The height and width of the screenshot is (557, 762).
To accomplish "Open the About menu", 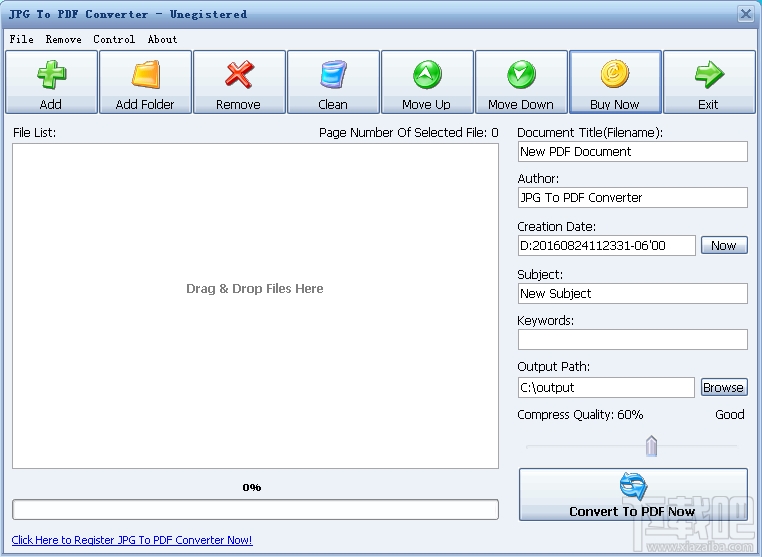I will tap(162, 39).
